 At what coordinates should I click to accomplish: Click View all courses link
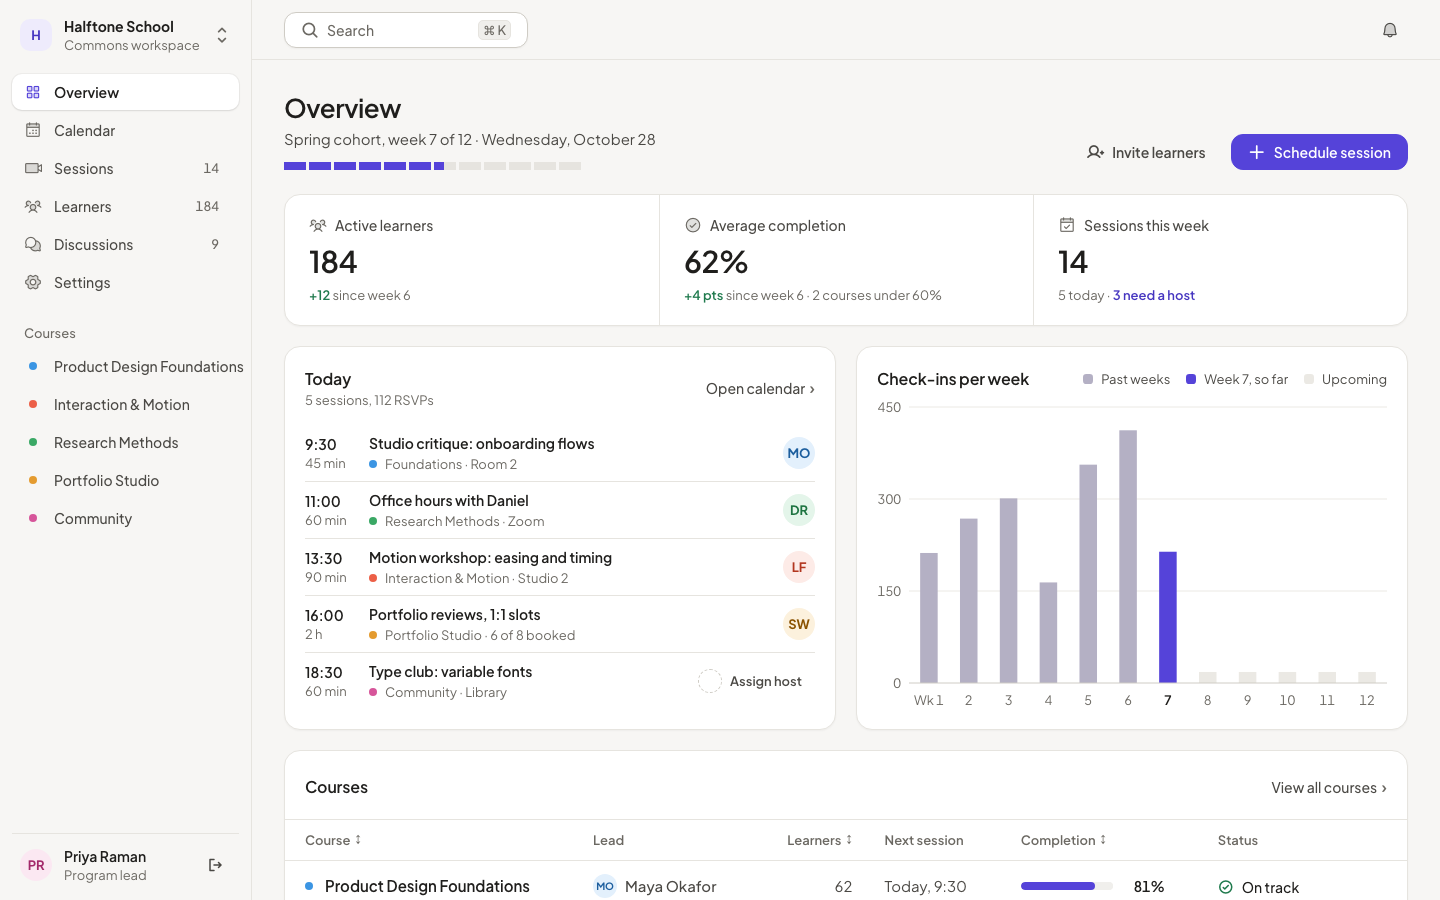pyautogui.click(x=1329, y=787)
